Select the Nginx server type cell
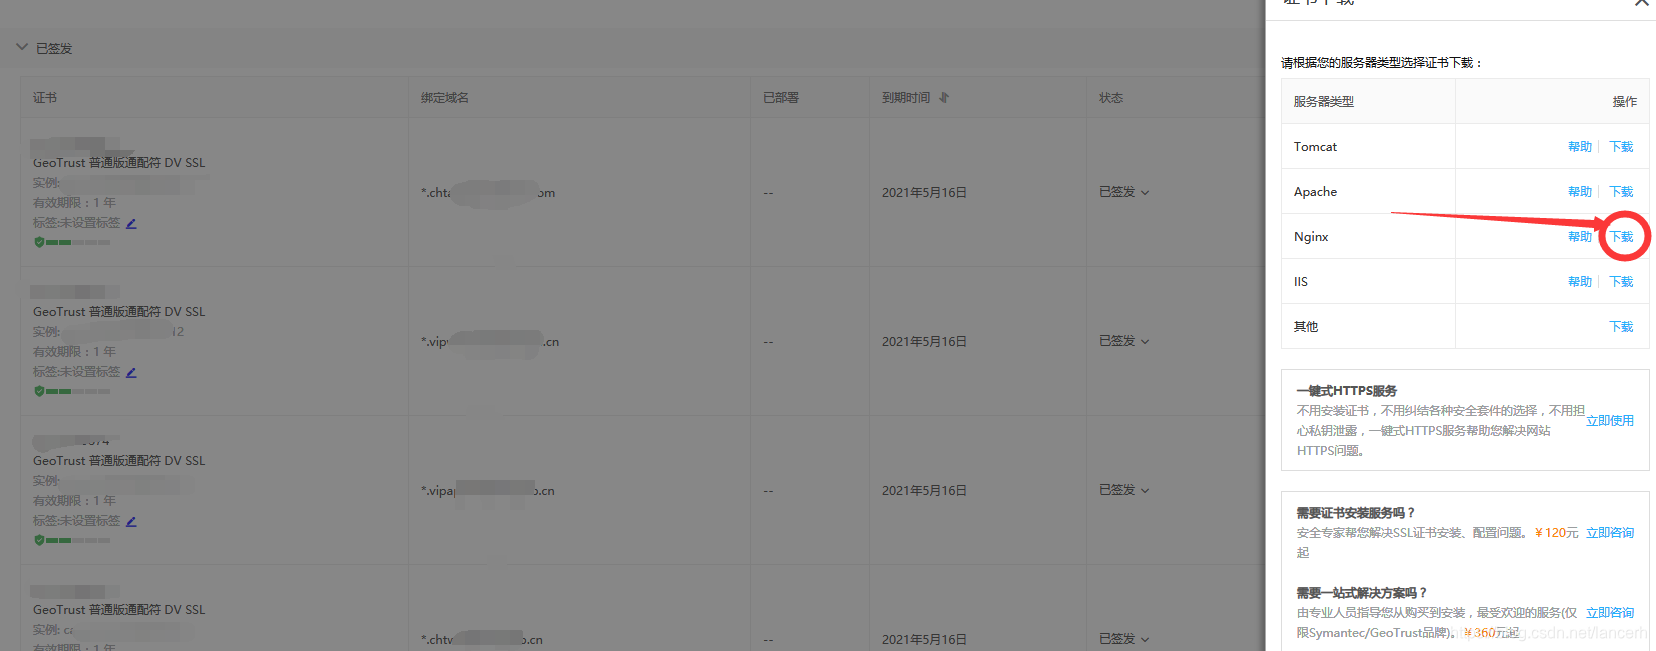The width and height of the screenshot is (1656, 651). click(1368, 237)
